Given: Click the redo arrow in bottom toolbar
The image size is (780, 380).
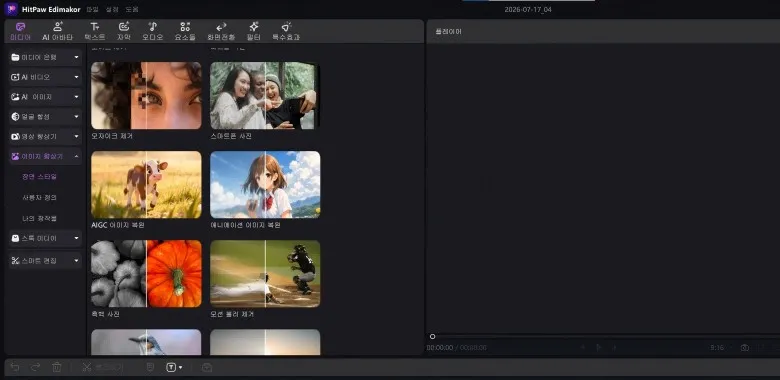Looking at the screenshot, I should click(35, 367).
